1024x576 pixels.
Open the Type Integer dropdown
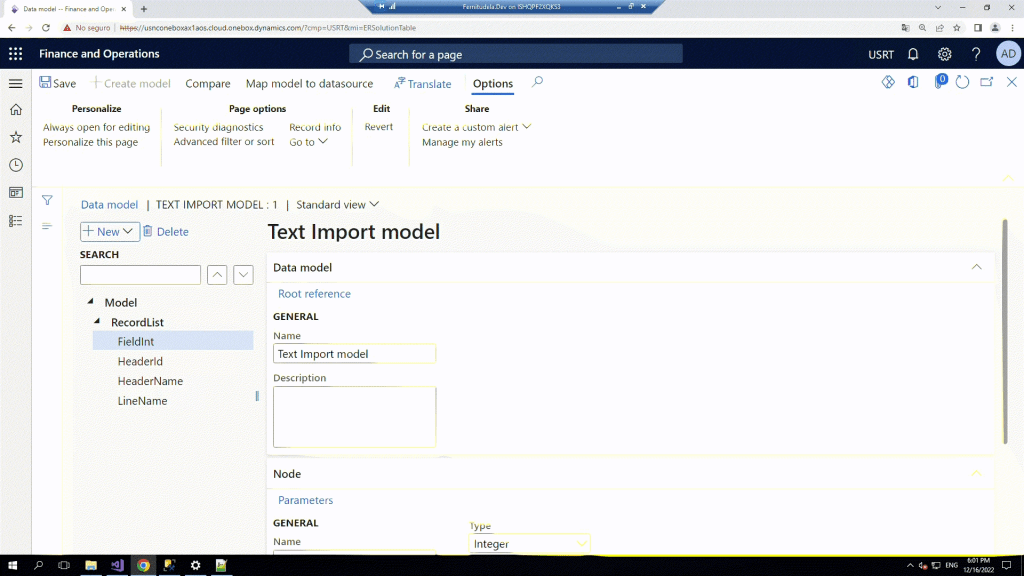tap(529, 544)
